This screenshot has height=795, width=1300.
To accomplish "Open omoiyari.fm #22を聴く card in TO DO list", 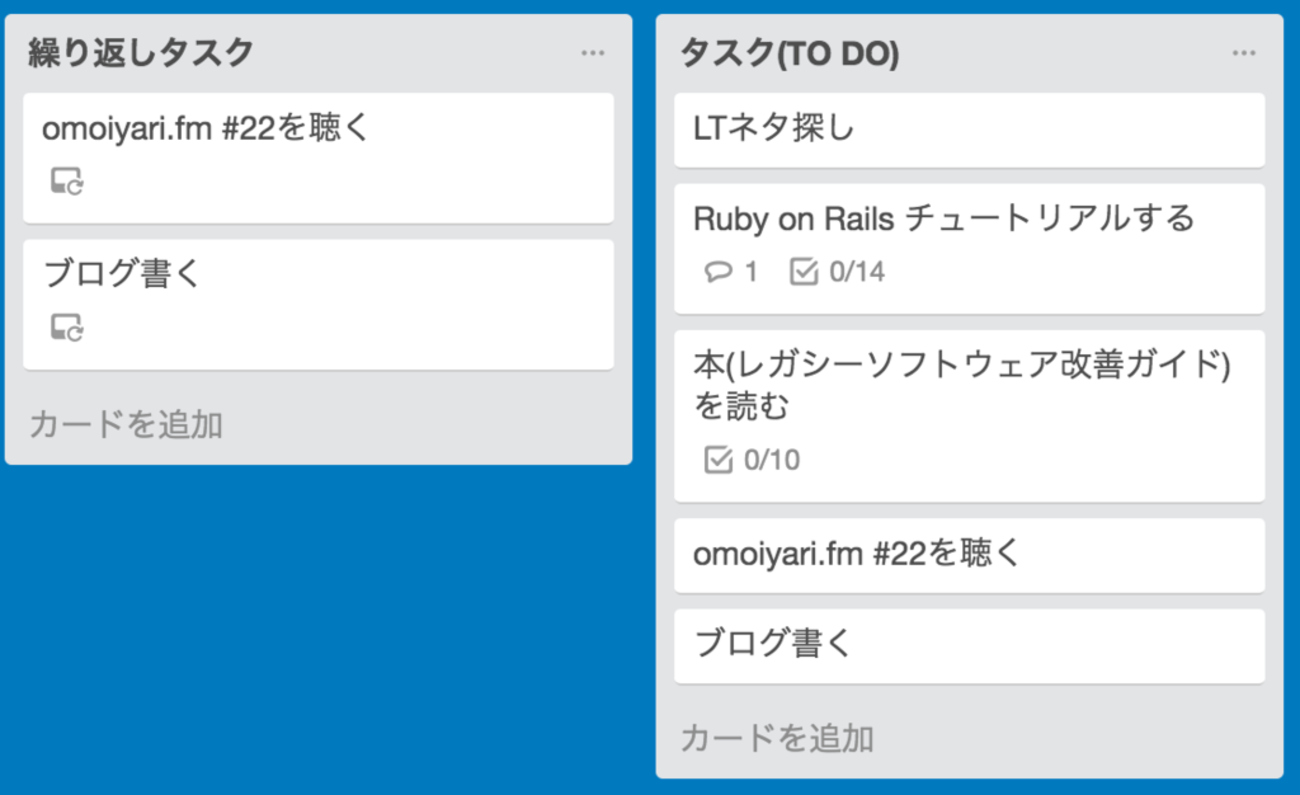I will click(968, 554).
